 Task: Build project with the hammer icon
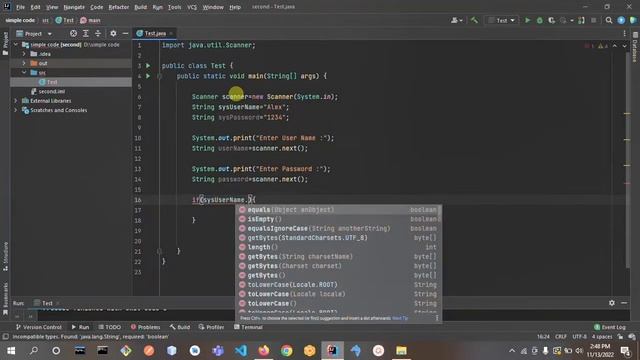[x=474, y=20]
